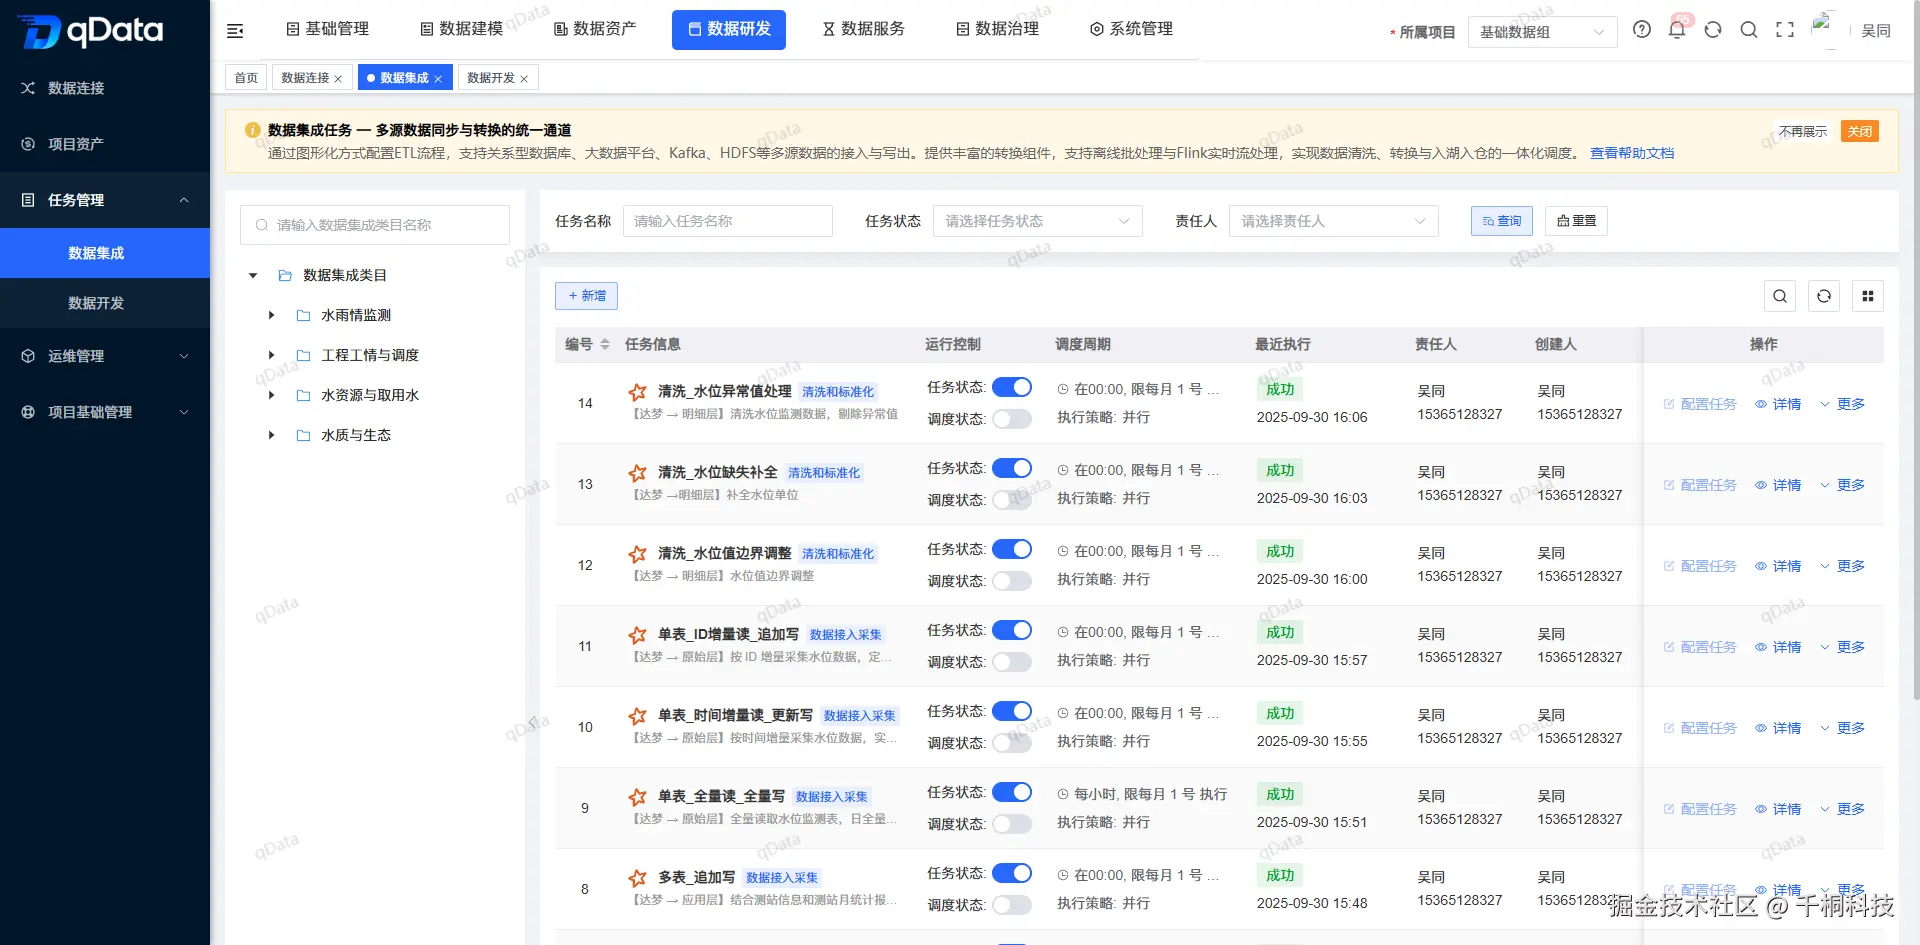Viewport: 1920px width, 945px height.
Task: Collapse the sidebar via hamburger icon
Action: pyautogui.click(x=234, y=30)
